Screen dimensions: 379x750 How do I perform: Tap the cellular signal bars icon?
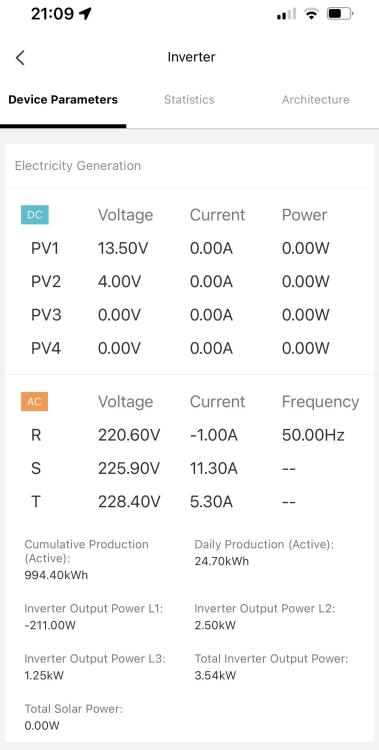point(286,14)
